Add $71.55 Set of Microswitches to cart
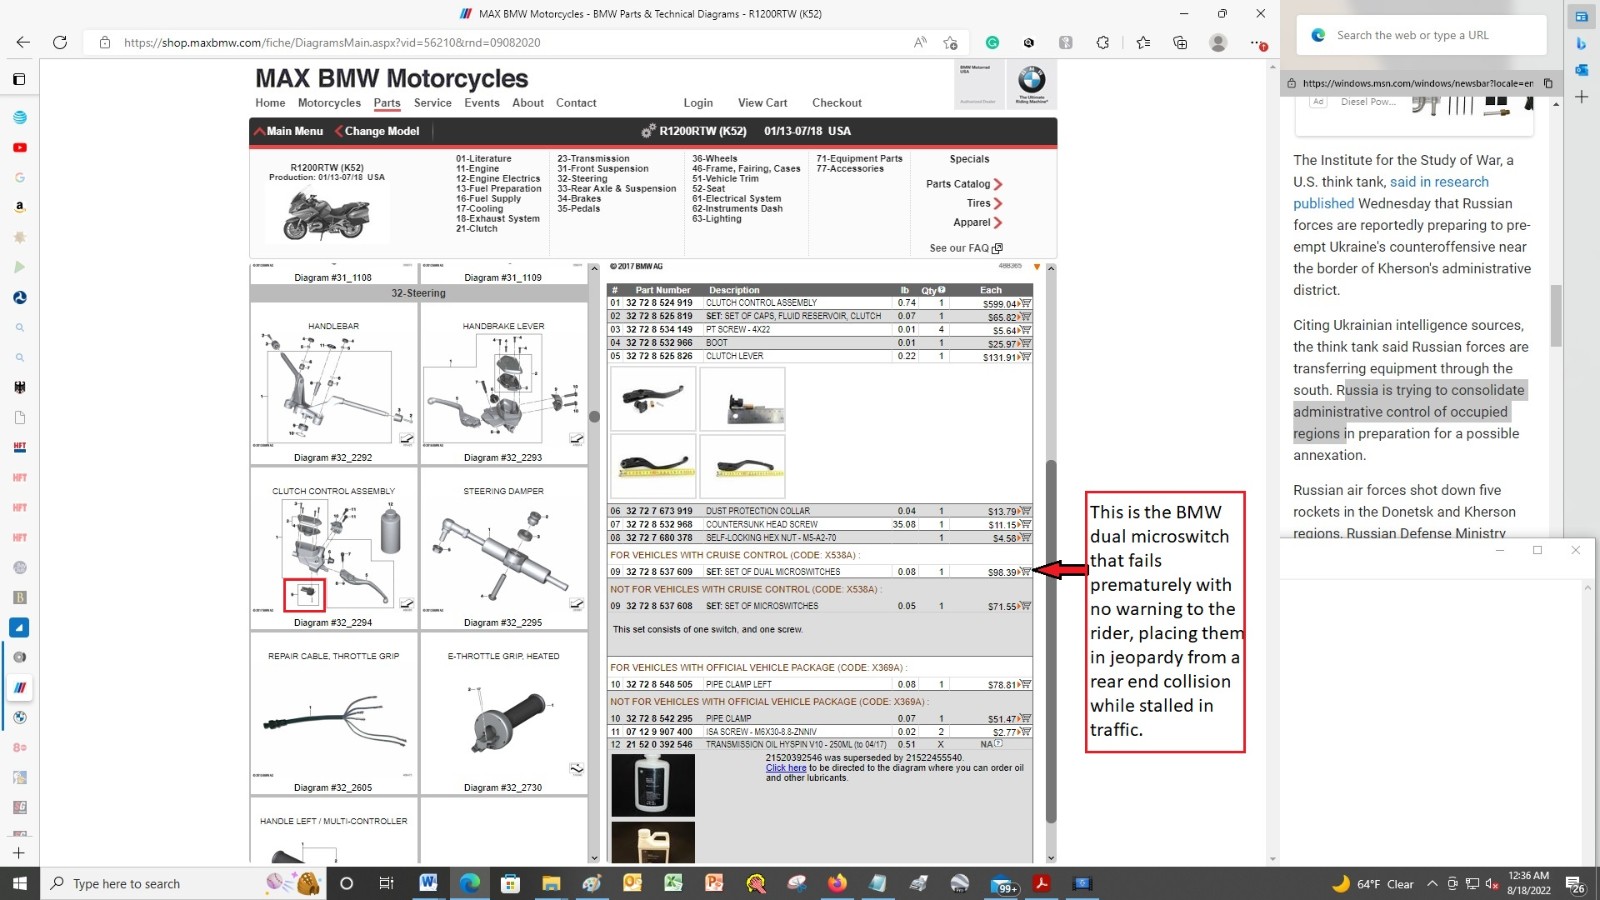This screenshot has height=900, width=1600. [1025, 606]
